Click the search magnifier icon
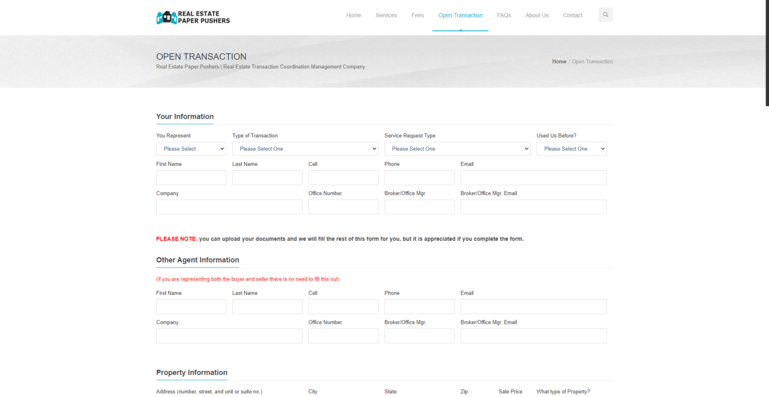Image resolution: width=769 pixels, height=397 pixels. pyautogui.click(x=605, y=15)
